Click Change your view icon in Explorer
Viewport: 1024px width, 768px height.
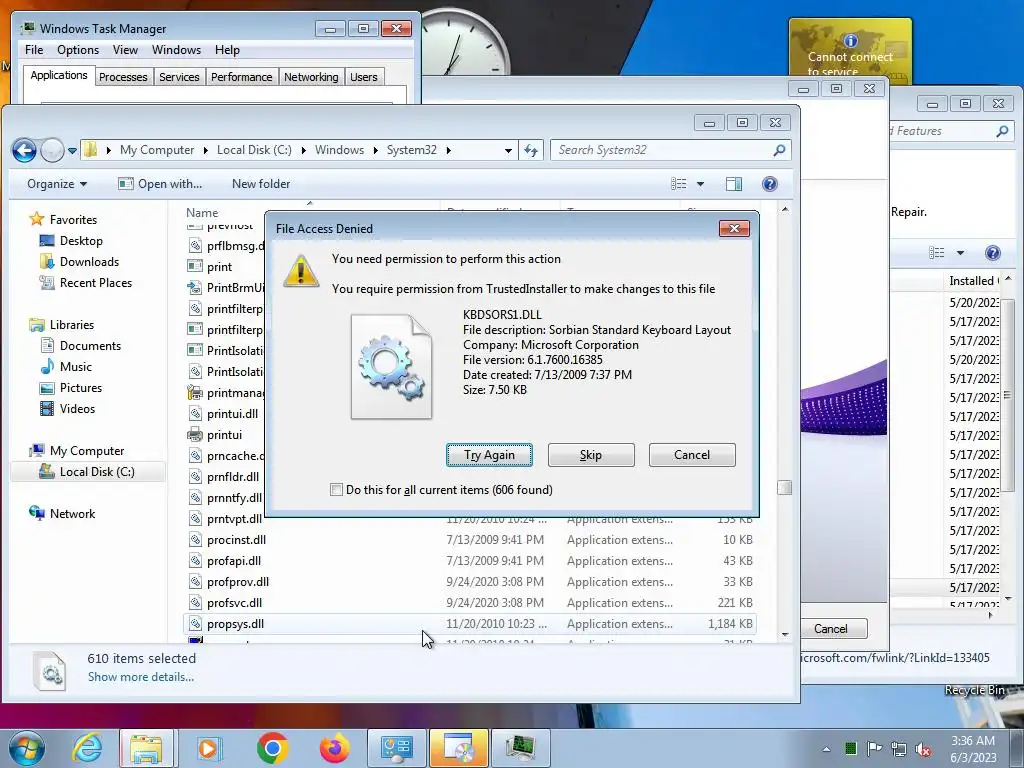679,184
